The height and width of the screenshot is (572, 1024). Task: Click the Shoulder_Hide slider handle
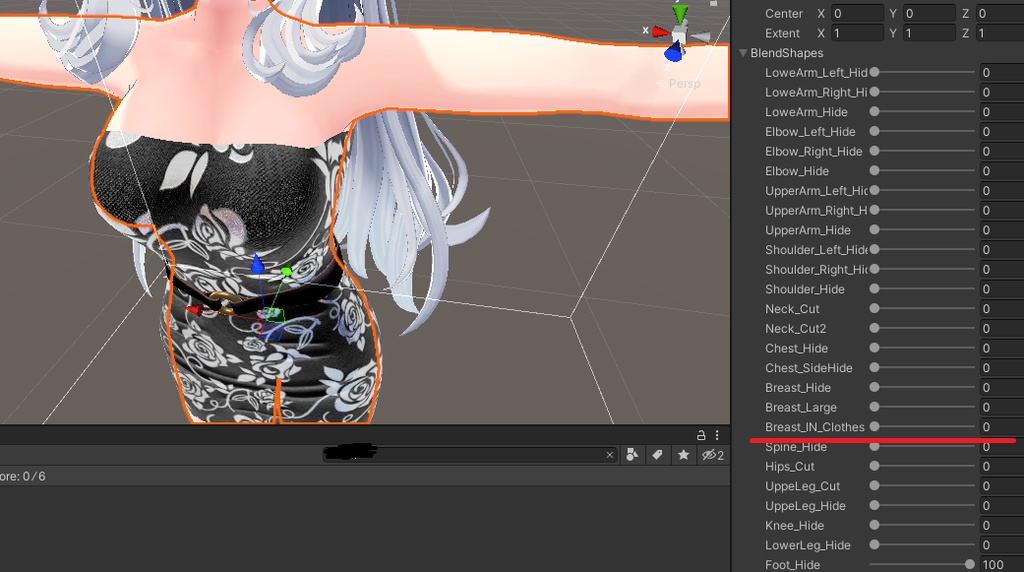point(874,289)
